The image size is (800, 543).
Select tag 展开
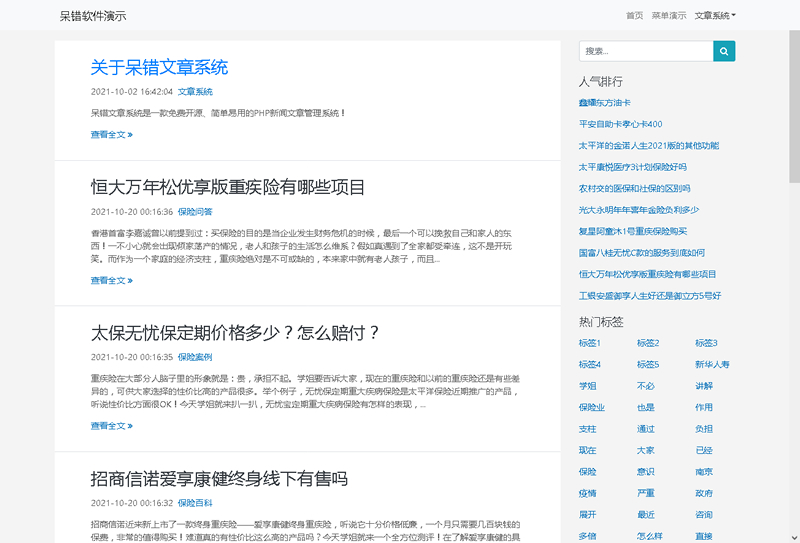click(588, 515)
